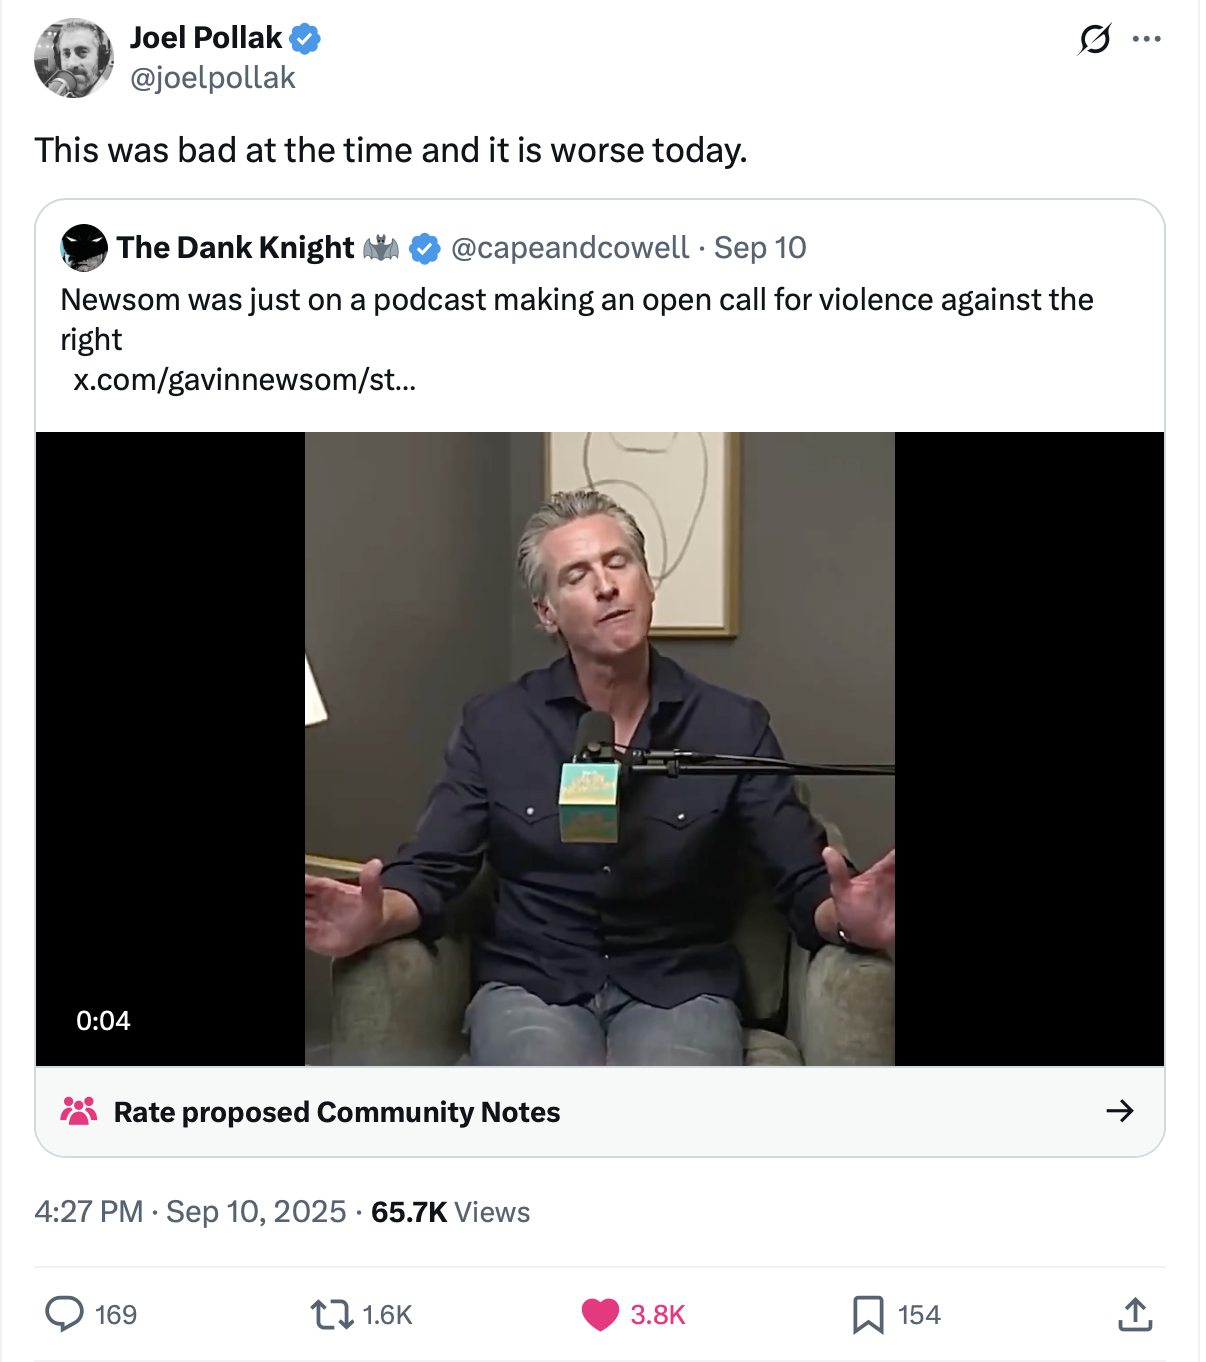The image size is (1206, 1362).
Task: Click Joel Pollak's blue verified badge
Action: (x=305, y=39)
